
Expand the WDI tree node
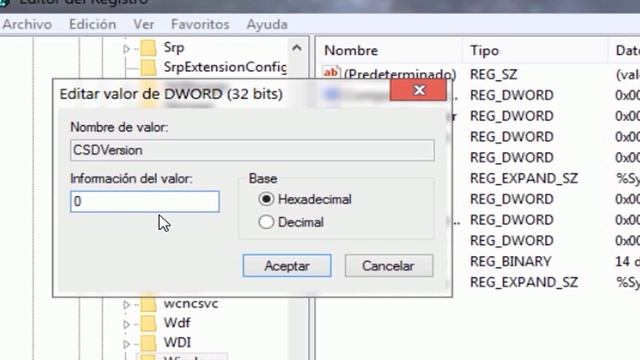pyautogui.click(x=126, y=344)
